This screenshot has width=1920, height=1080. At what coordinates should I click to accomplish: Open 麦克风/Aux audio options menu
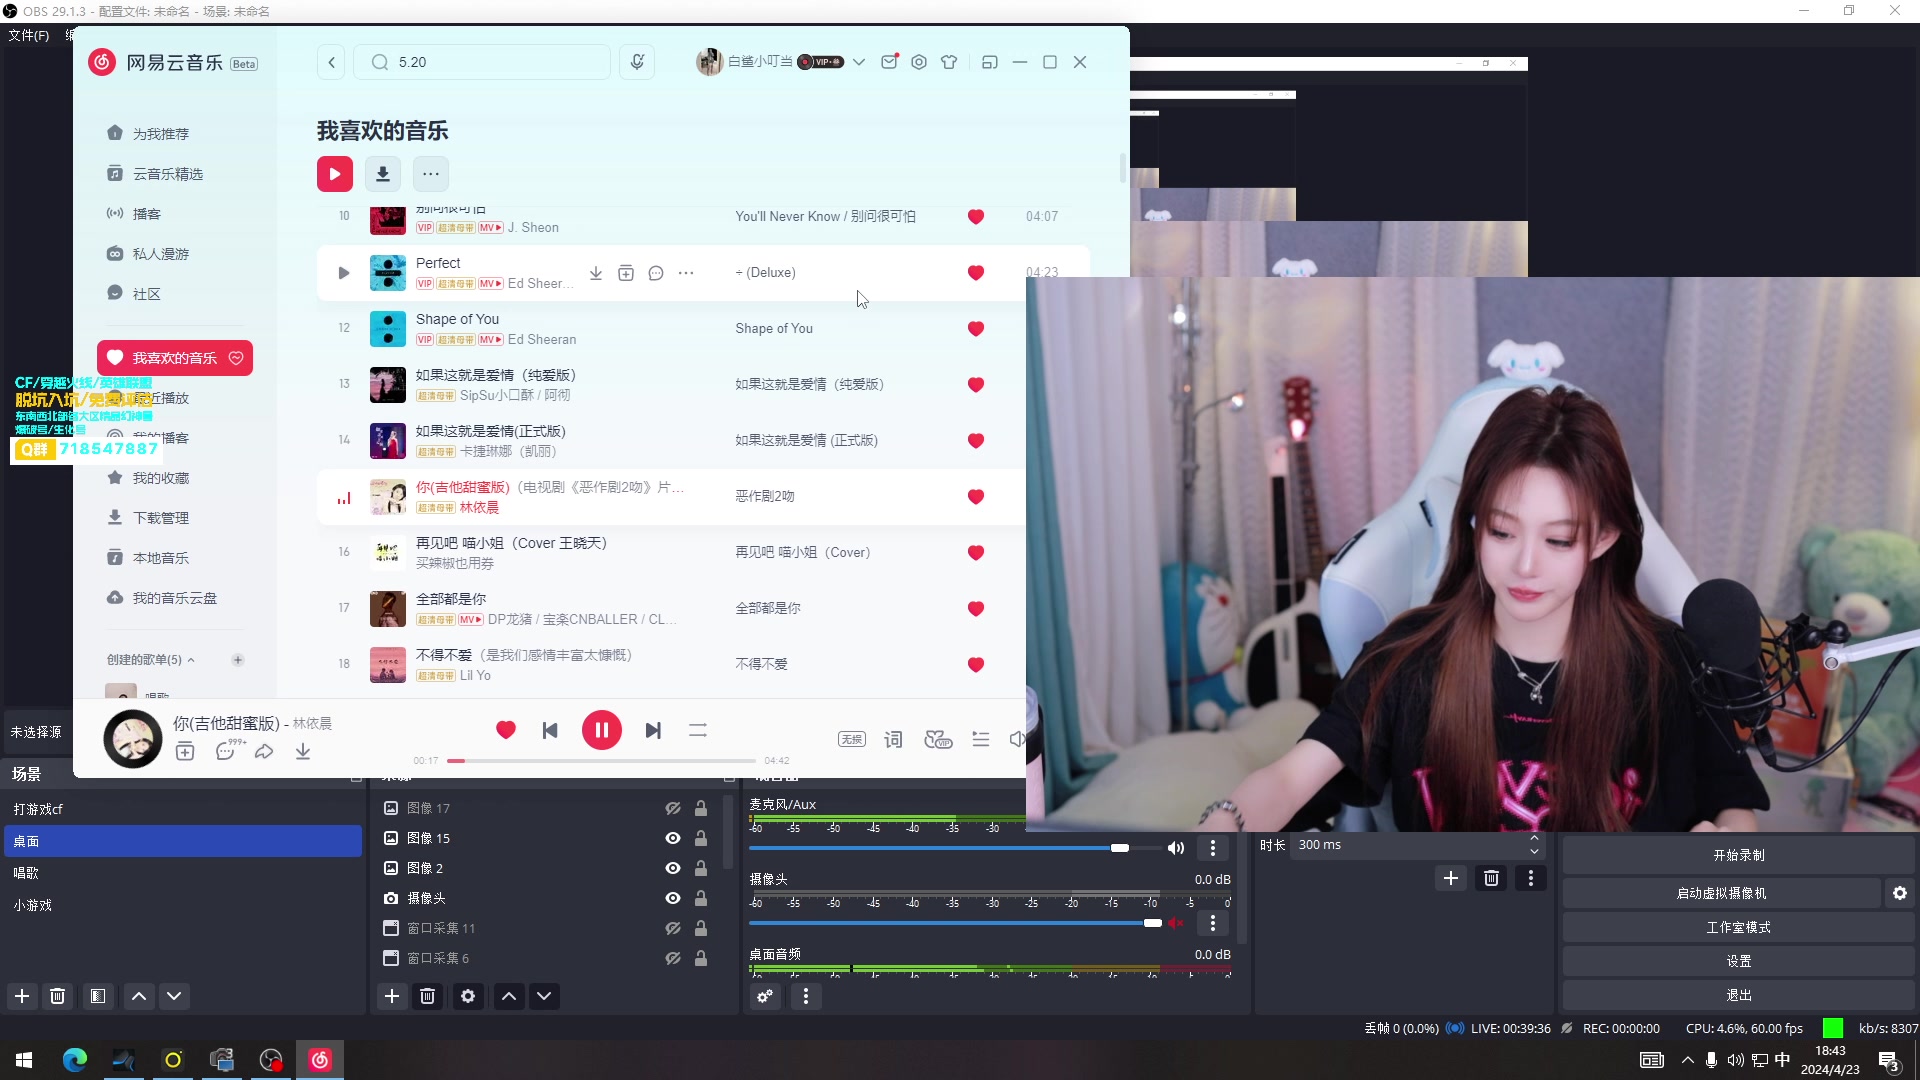coord(1213,848)
